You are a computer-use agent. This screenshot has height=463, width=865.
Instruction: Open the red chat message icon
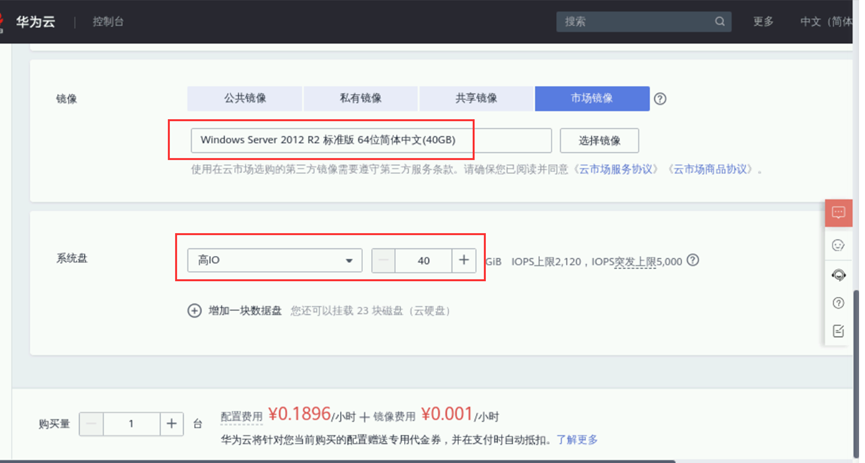click(839, 212)
